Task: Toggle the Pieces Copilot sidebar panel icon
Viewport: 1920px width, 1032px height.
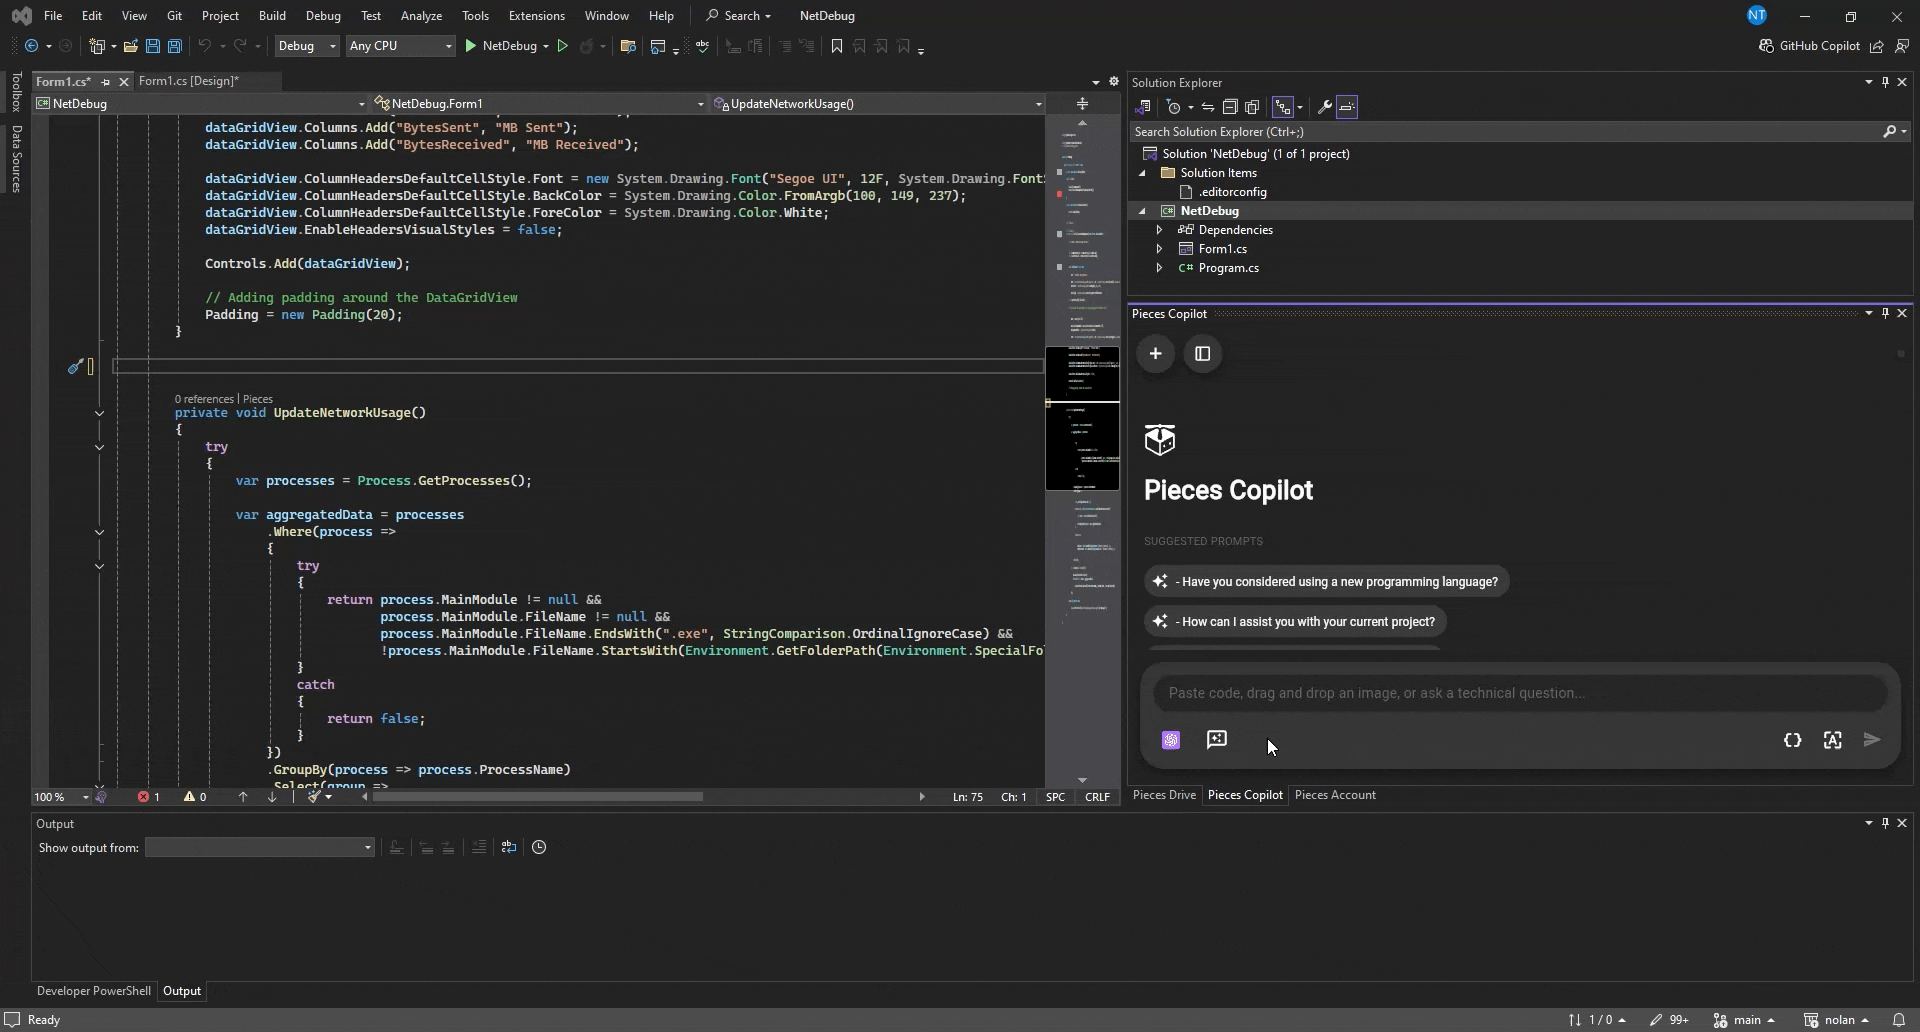Action: (1203, 354)
